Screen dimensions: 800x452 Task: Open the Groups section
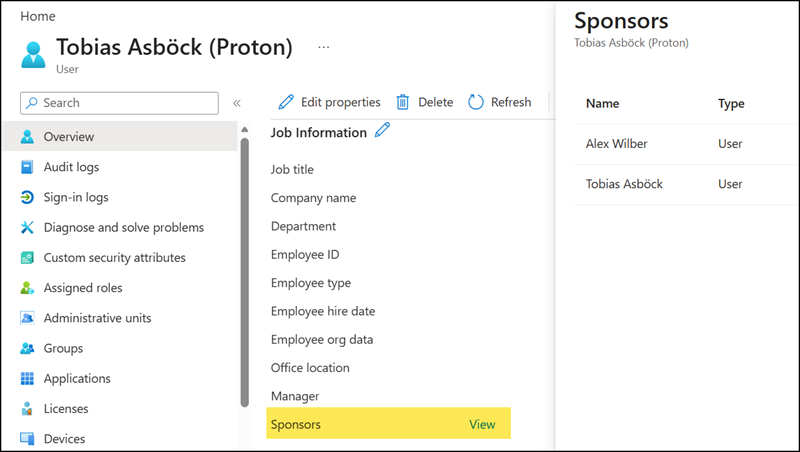(x=63, y=348)
